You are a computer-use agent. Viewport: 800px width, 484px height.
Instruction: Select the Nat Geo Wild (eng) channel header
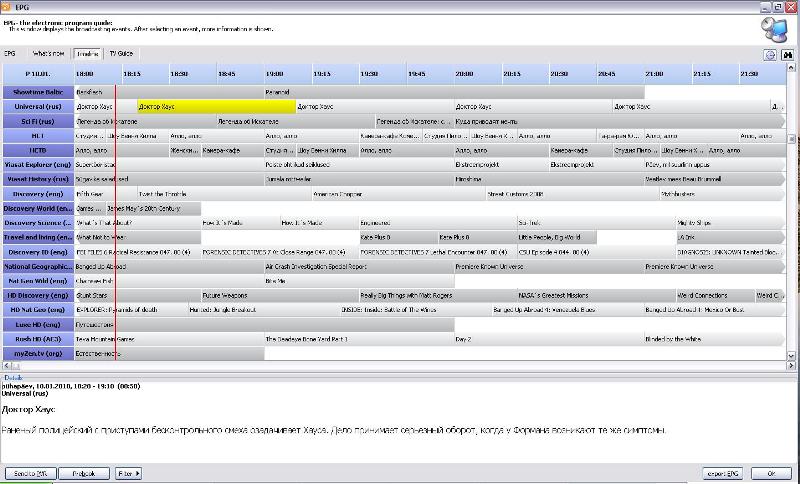click(x=38, y=281)
